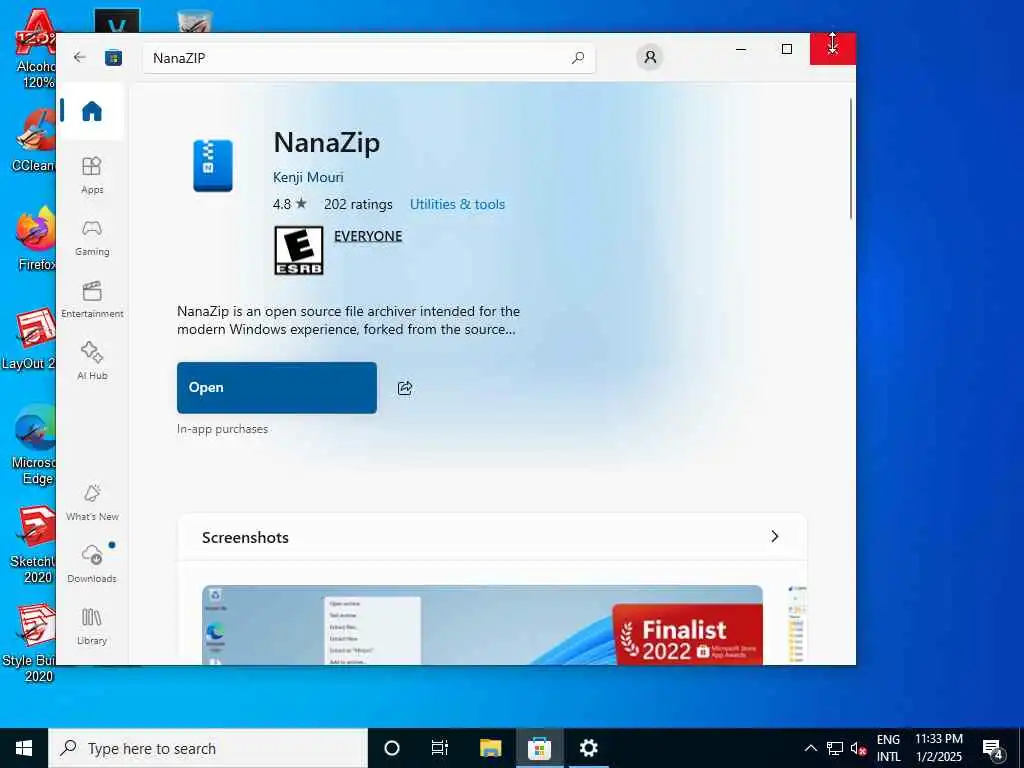This screenshot has height=768, width=1024.
Task: Expand the Screenshots section chevron
Action: tap(775, 536)
